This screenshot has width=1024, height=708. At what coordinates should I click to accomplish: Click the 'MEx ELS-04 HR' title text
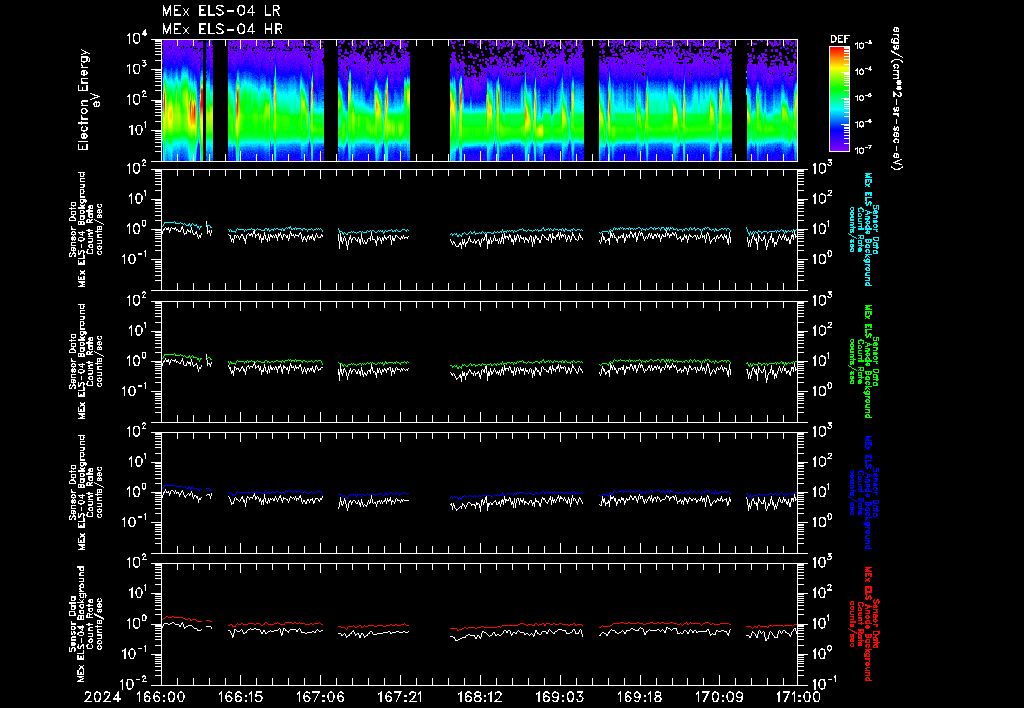(222, 29)
